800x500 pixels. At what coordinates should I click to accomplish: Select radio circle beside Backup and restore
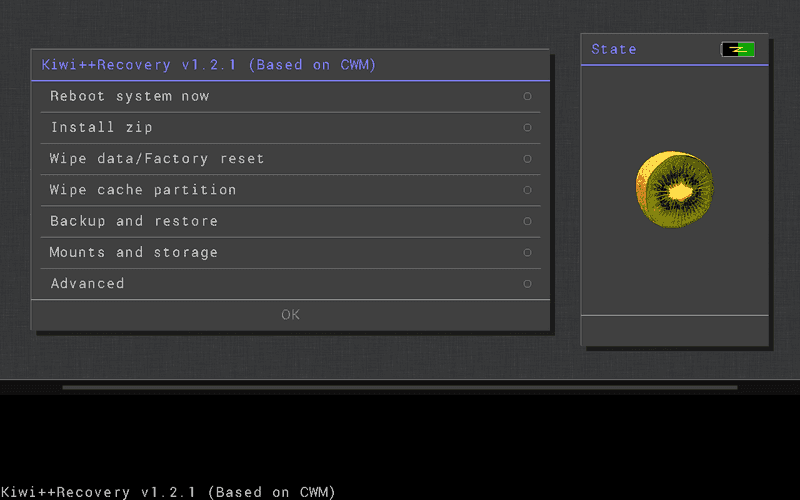pyautogui.click(x=528, y=221)
